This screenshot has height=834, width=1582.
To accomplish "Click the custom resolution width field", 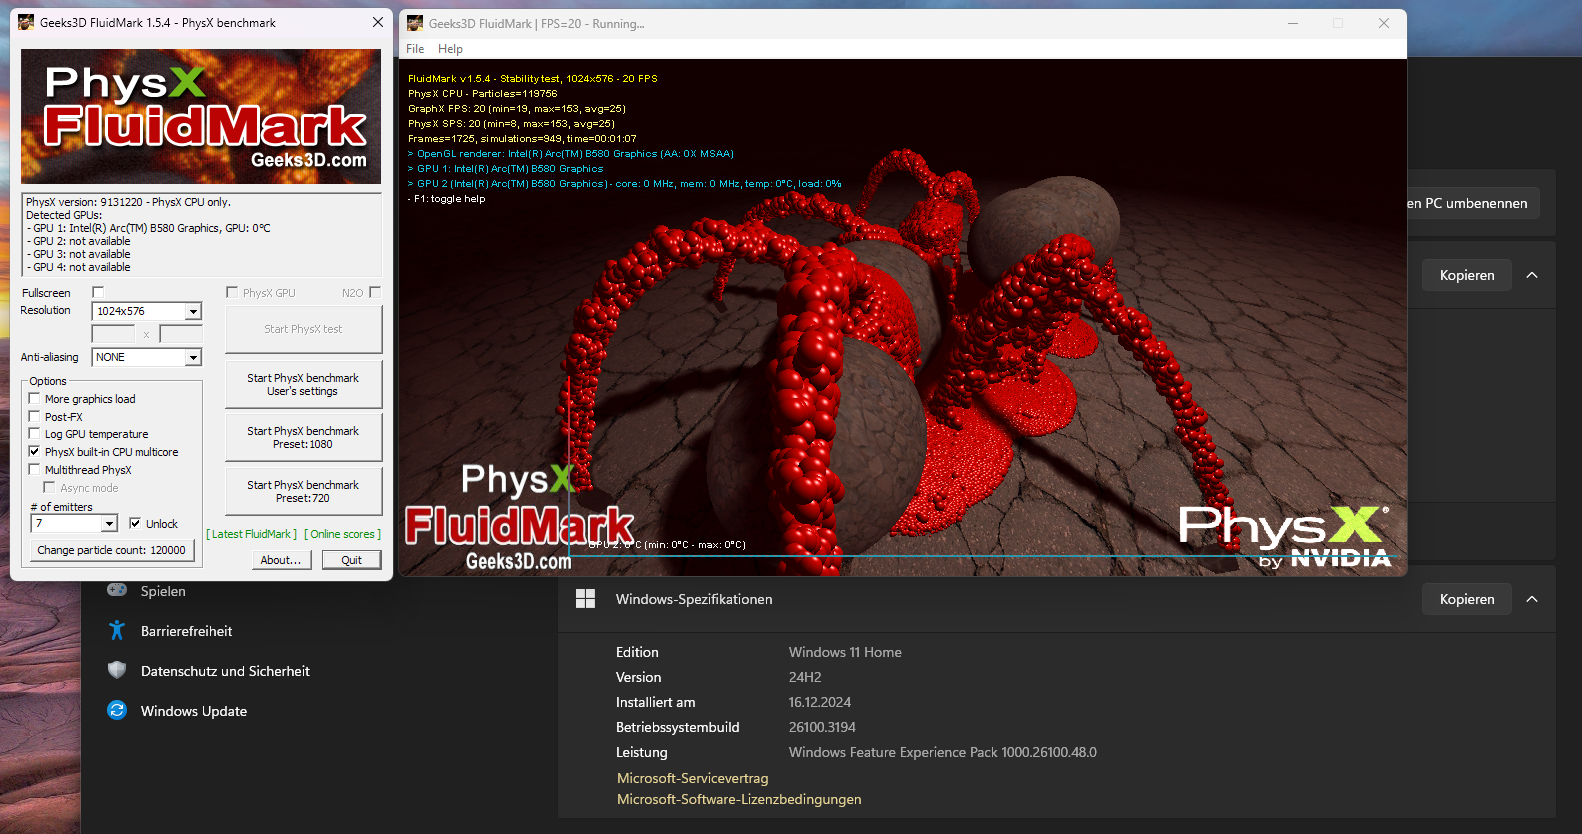I will pyautogui.click(x=113, y=334).
